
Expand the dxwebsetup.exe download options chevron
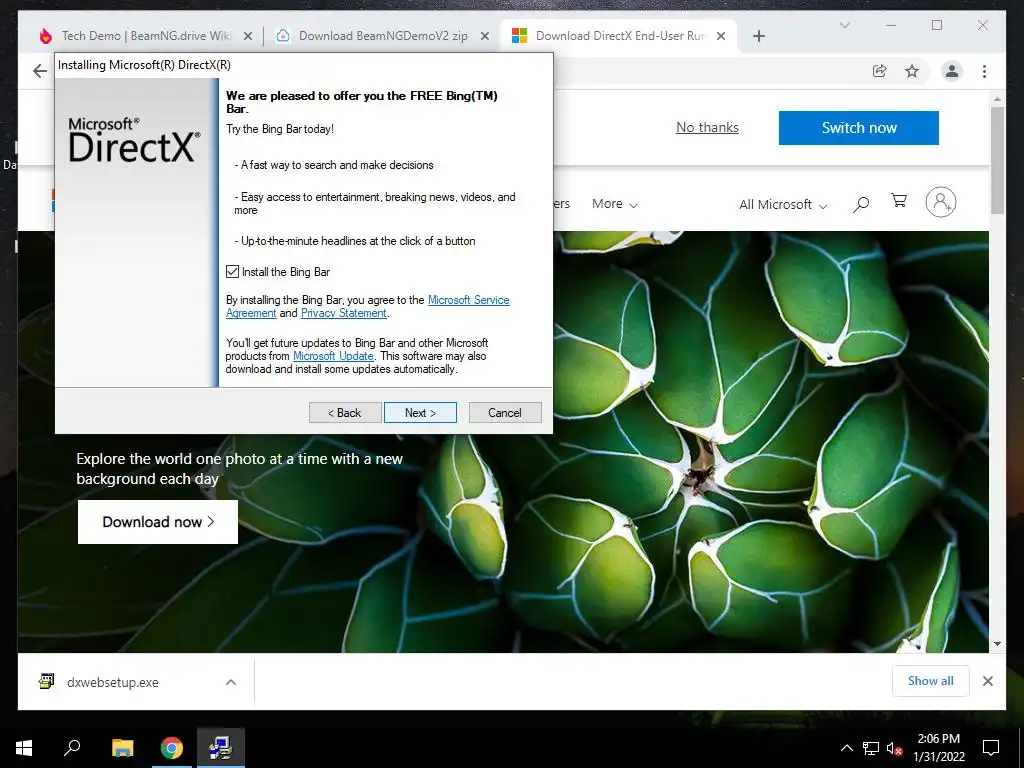pos(231,682)
